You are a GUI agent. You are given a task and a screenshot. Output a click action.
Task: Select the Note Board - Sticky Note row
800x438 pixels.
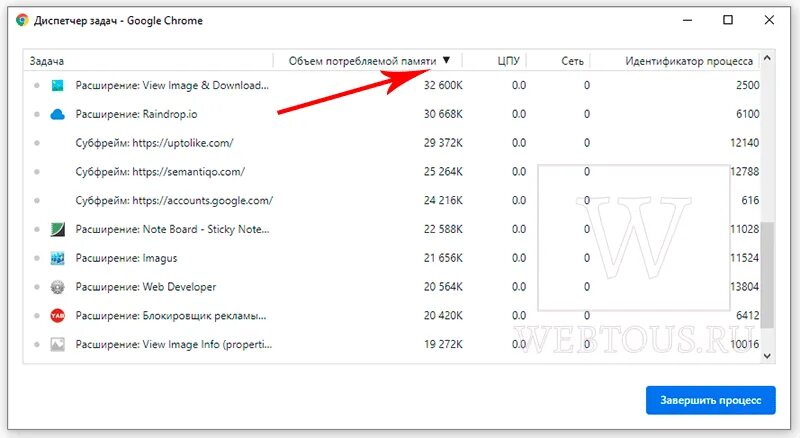coord(392,229)
